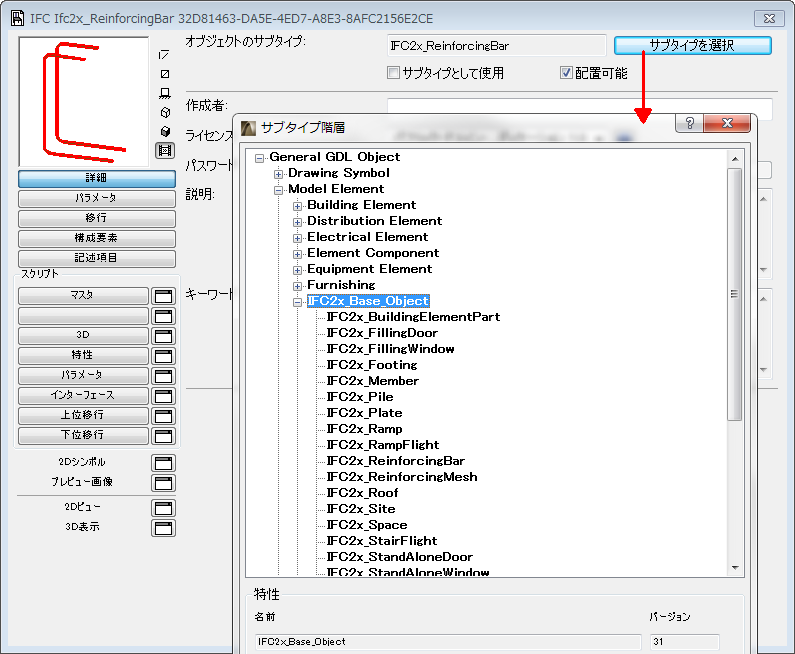
Task: Open the マスタ script
Action: tap(83, 296)
